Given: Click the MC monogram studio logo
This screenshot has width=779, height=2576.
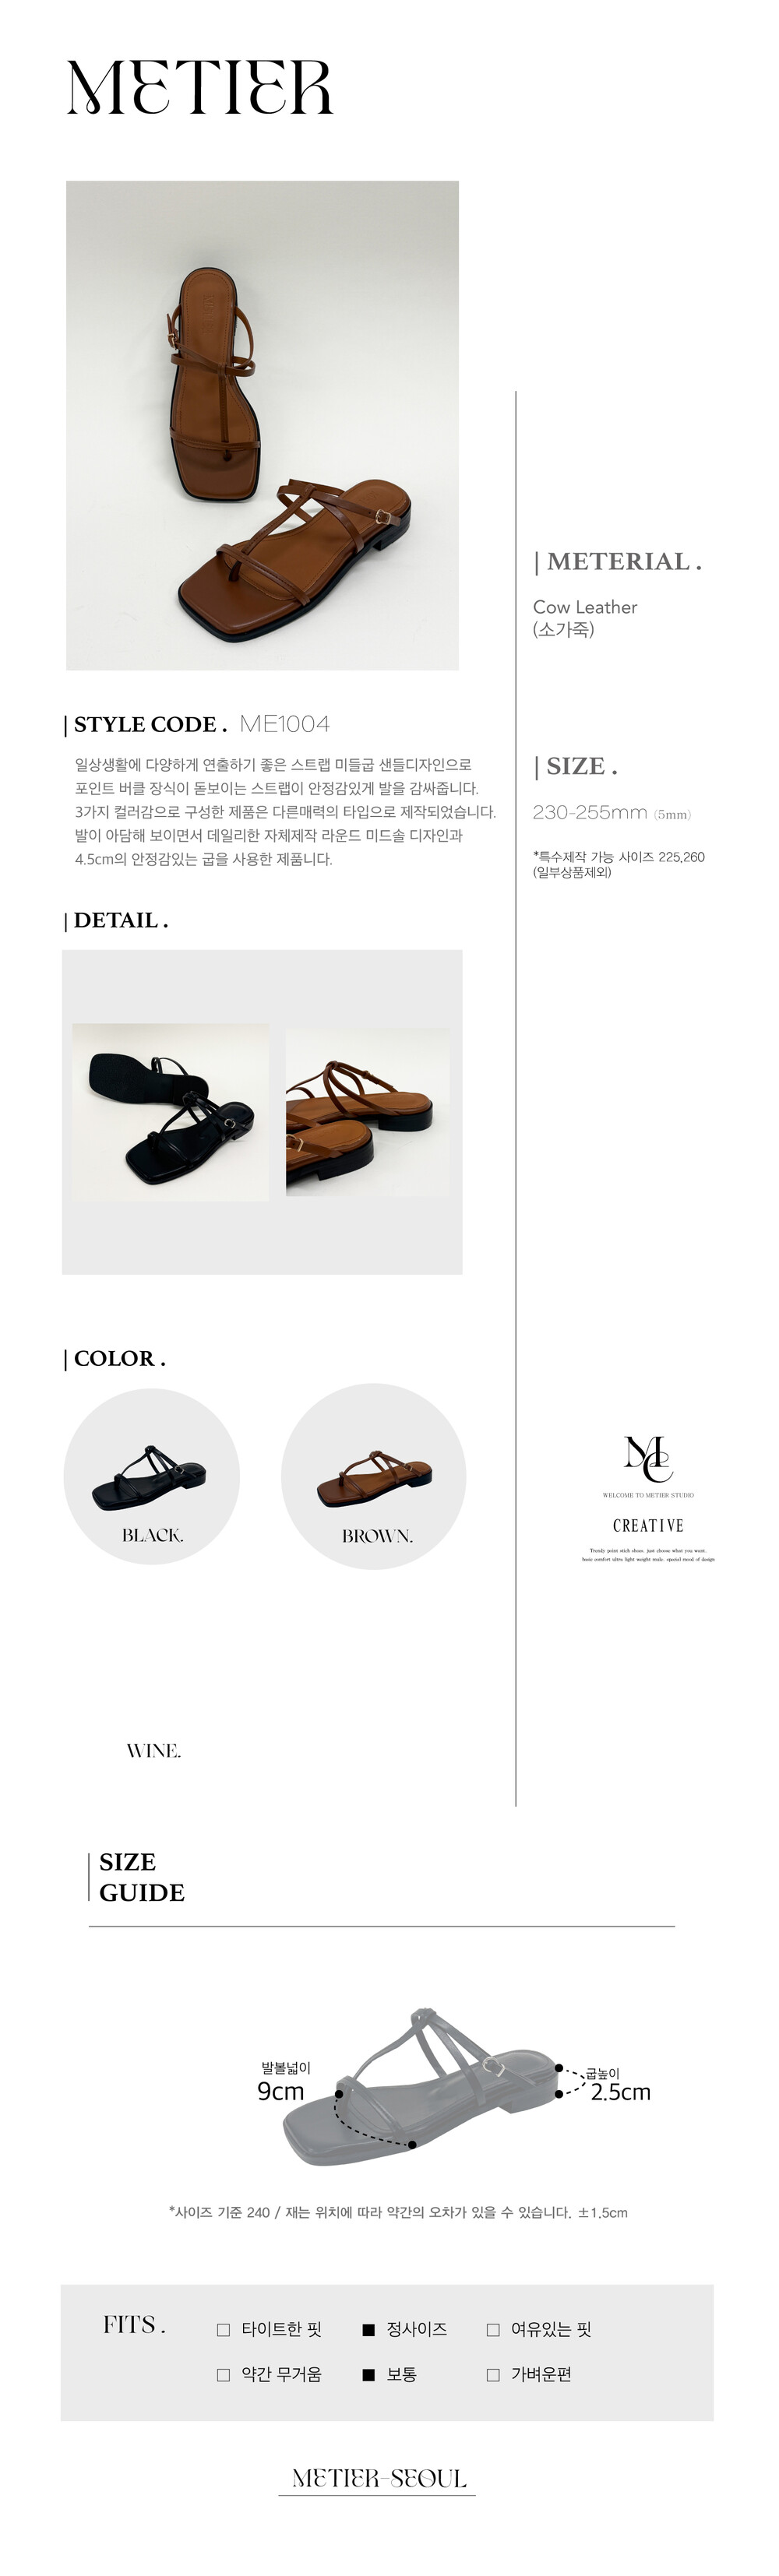Looking at the screenshot, I should tap(648, 1458).
